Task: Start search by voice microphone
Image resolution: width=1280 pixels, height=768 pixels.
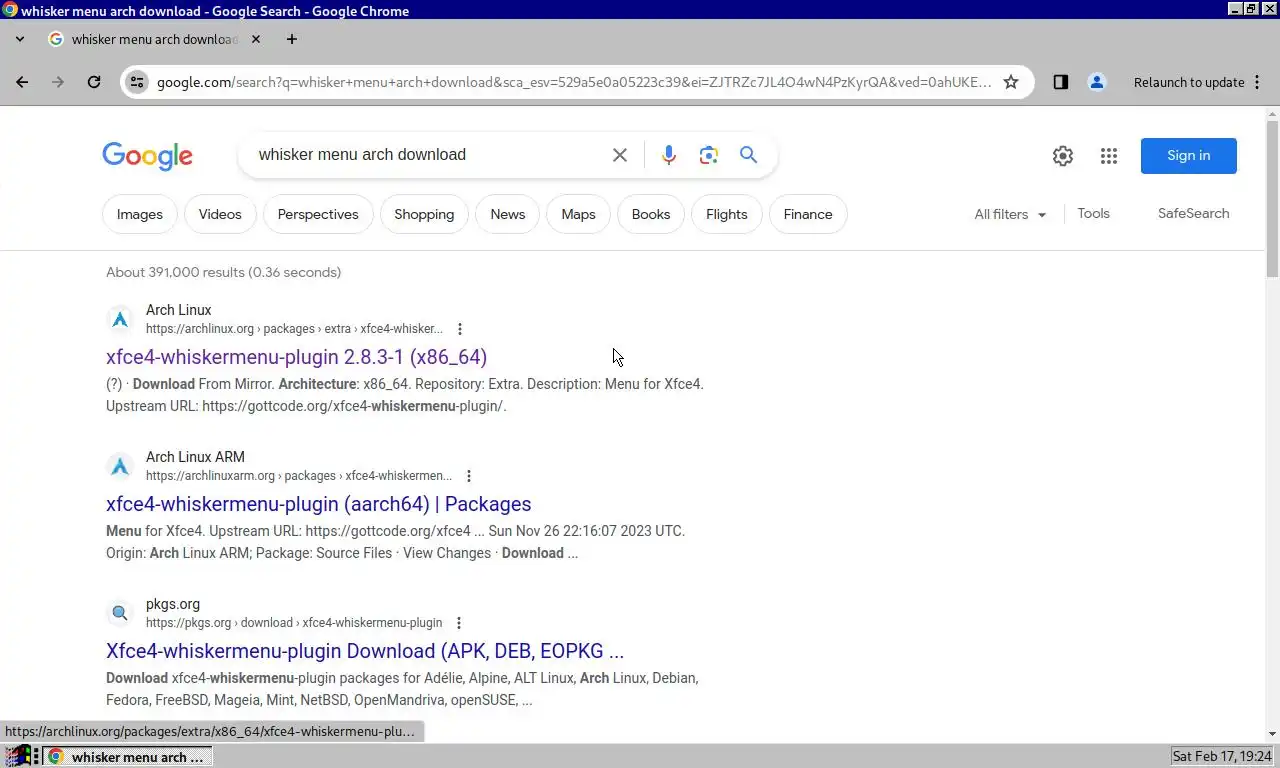Action: (669, 155)
